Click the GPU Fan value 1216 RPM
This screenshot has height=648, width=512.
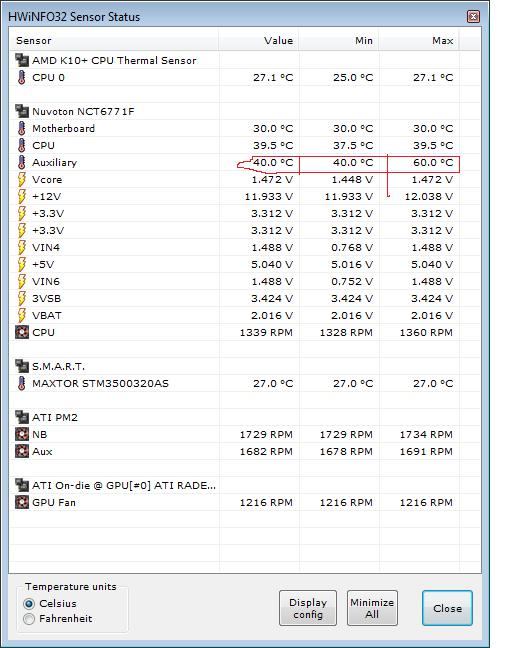(266, 503)
